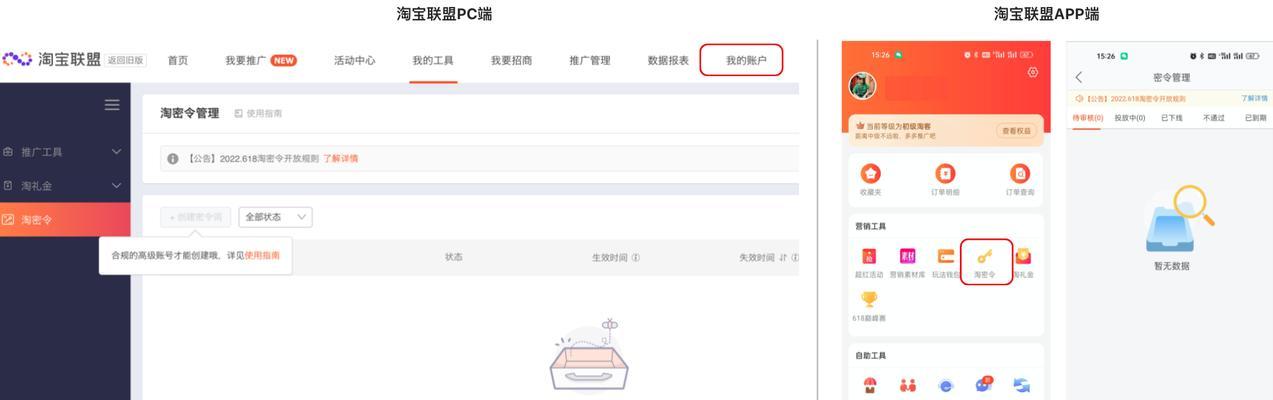The width and height of the screenshot is (1273, 400).
Task: Open the 使用指南 link in the tooltip
Action: 262,256
